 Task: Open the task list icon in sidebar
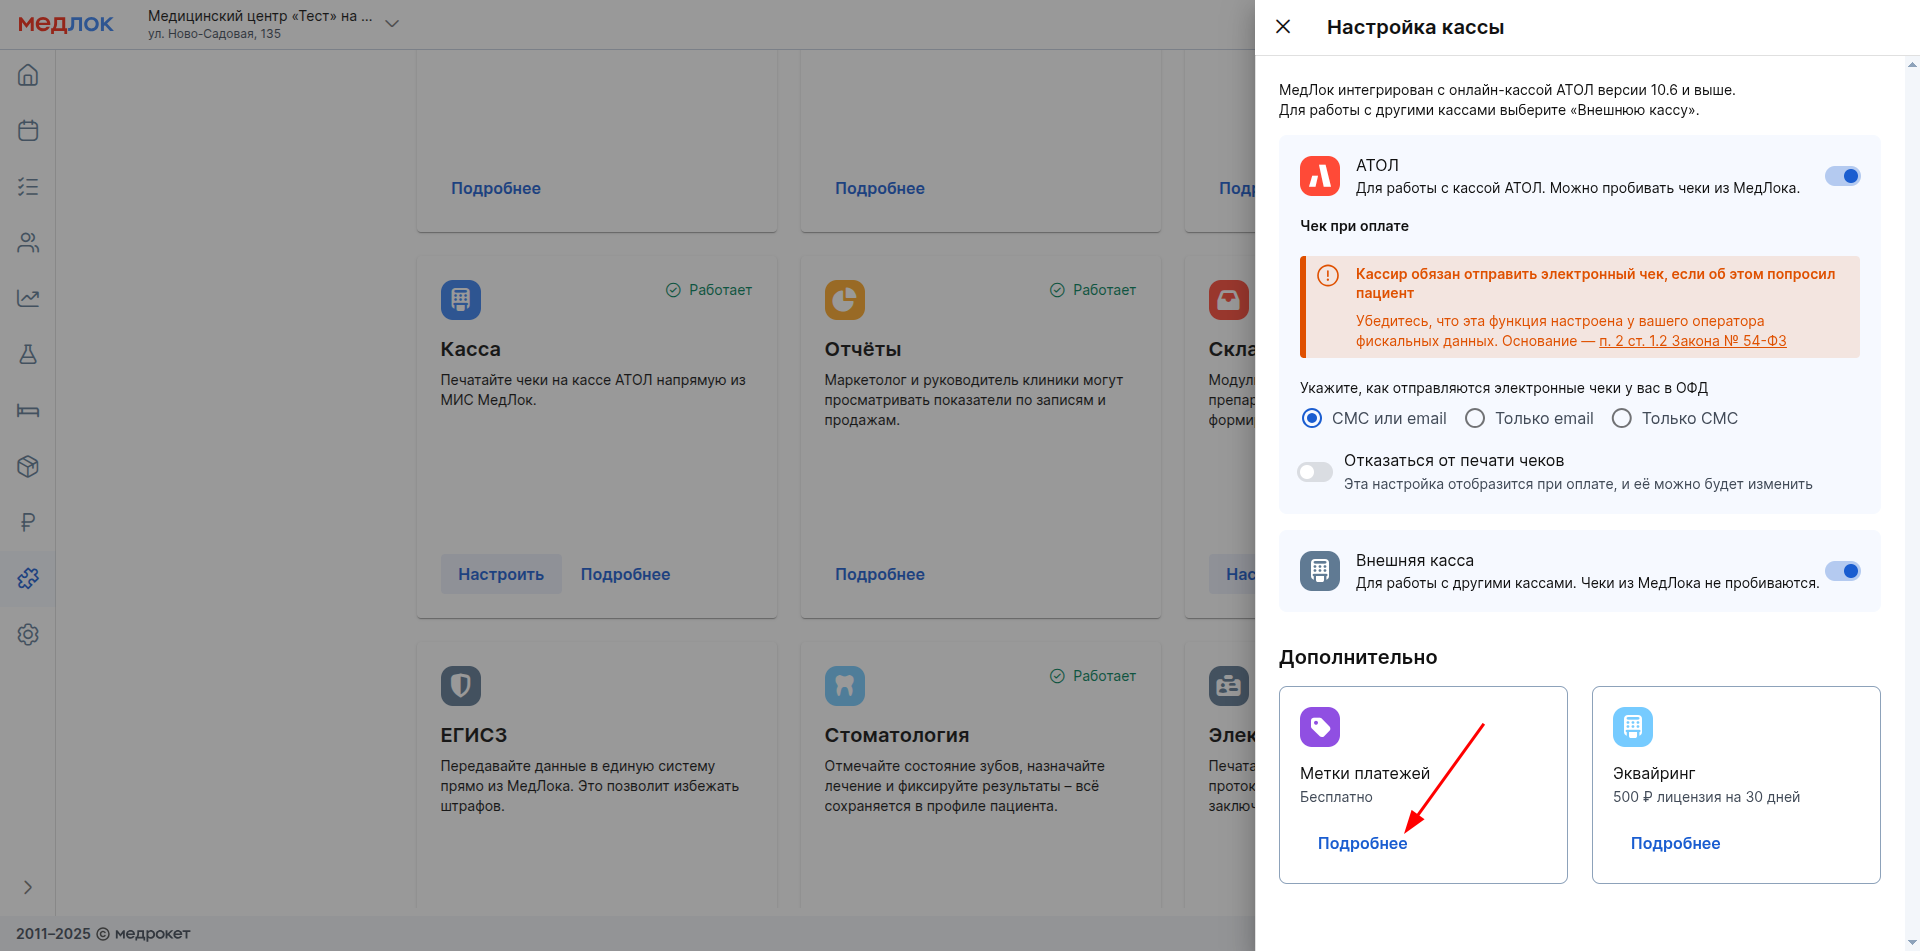pyautogui.click(x=28, y=187)
